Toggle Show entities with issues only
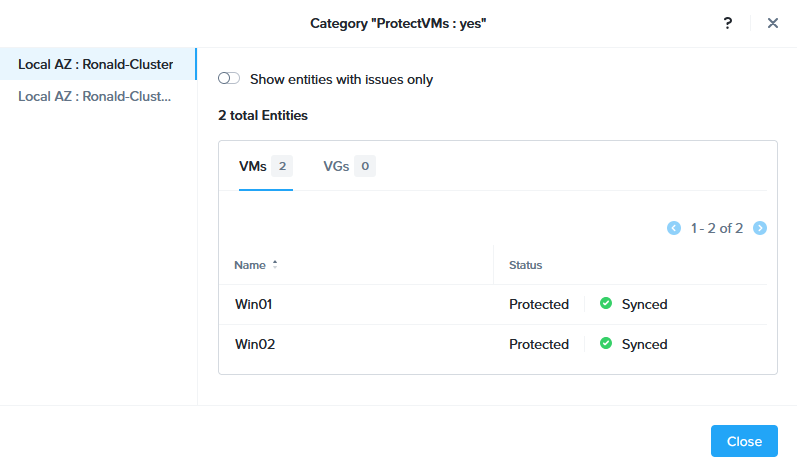The height and width of the screenshot is (476, 797). (x=229, y=79)
